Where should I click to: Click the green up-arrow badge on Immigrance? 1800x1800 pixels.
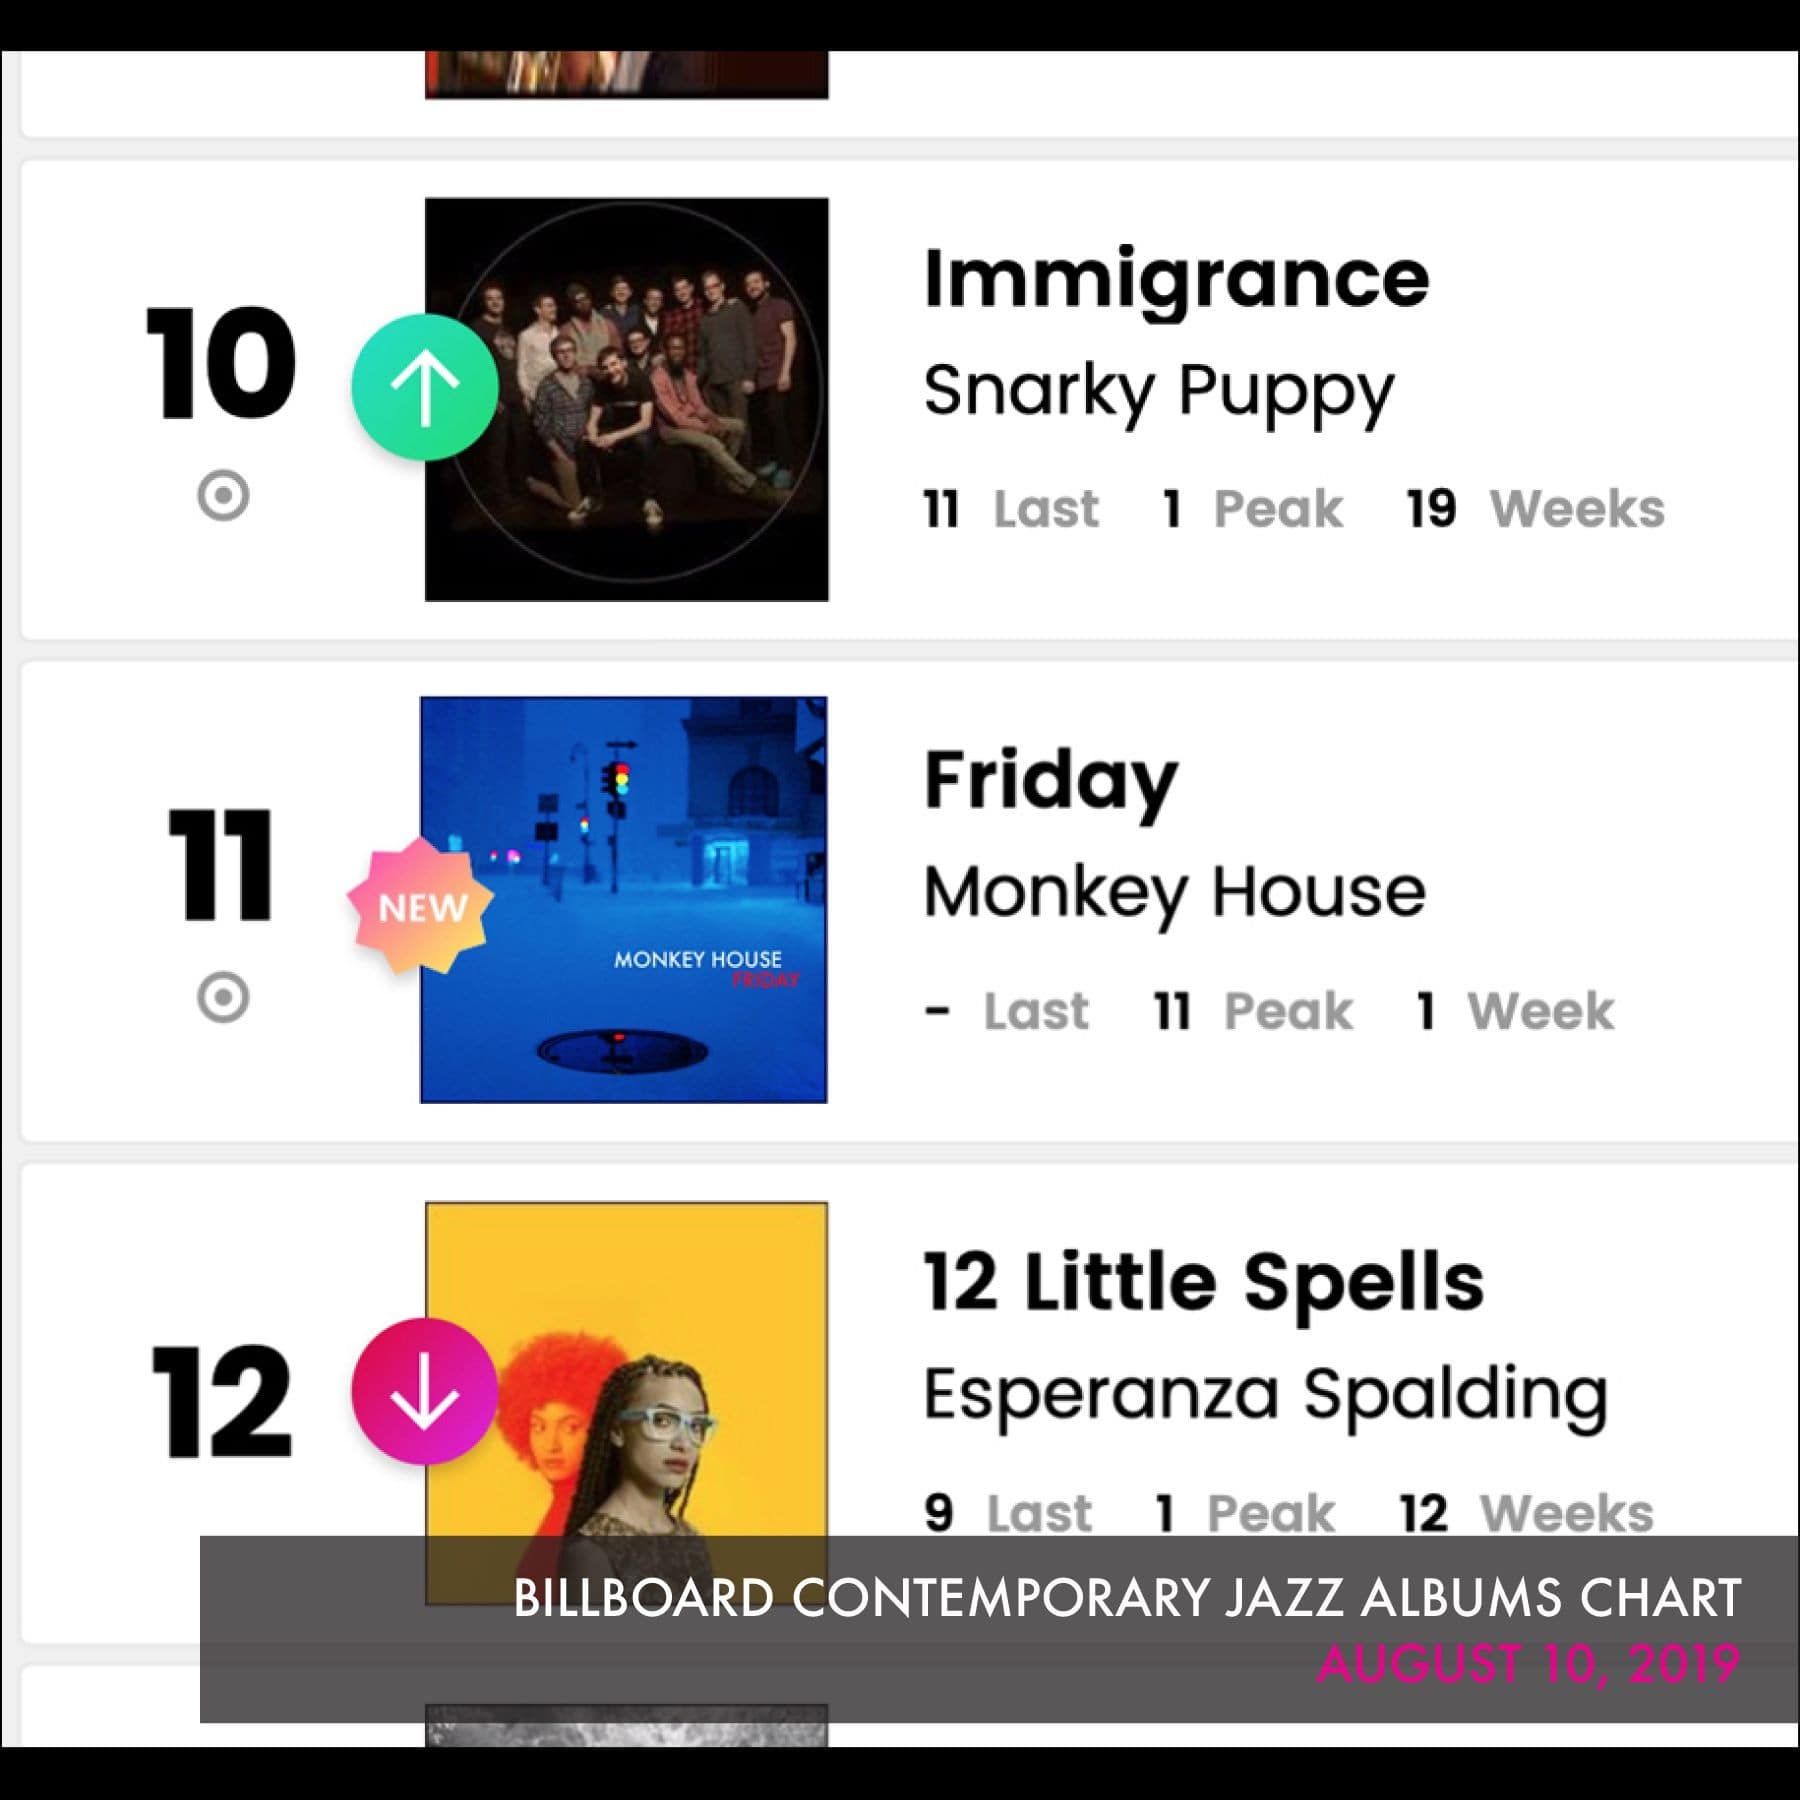pos(425,387)
